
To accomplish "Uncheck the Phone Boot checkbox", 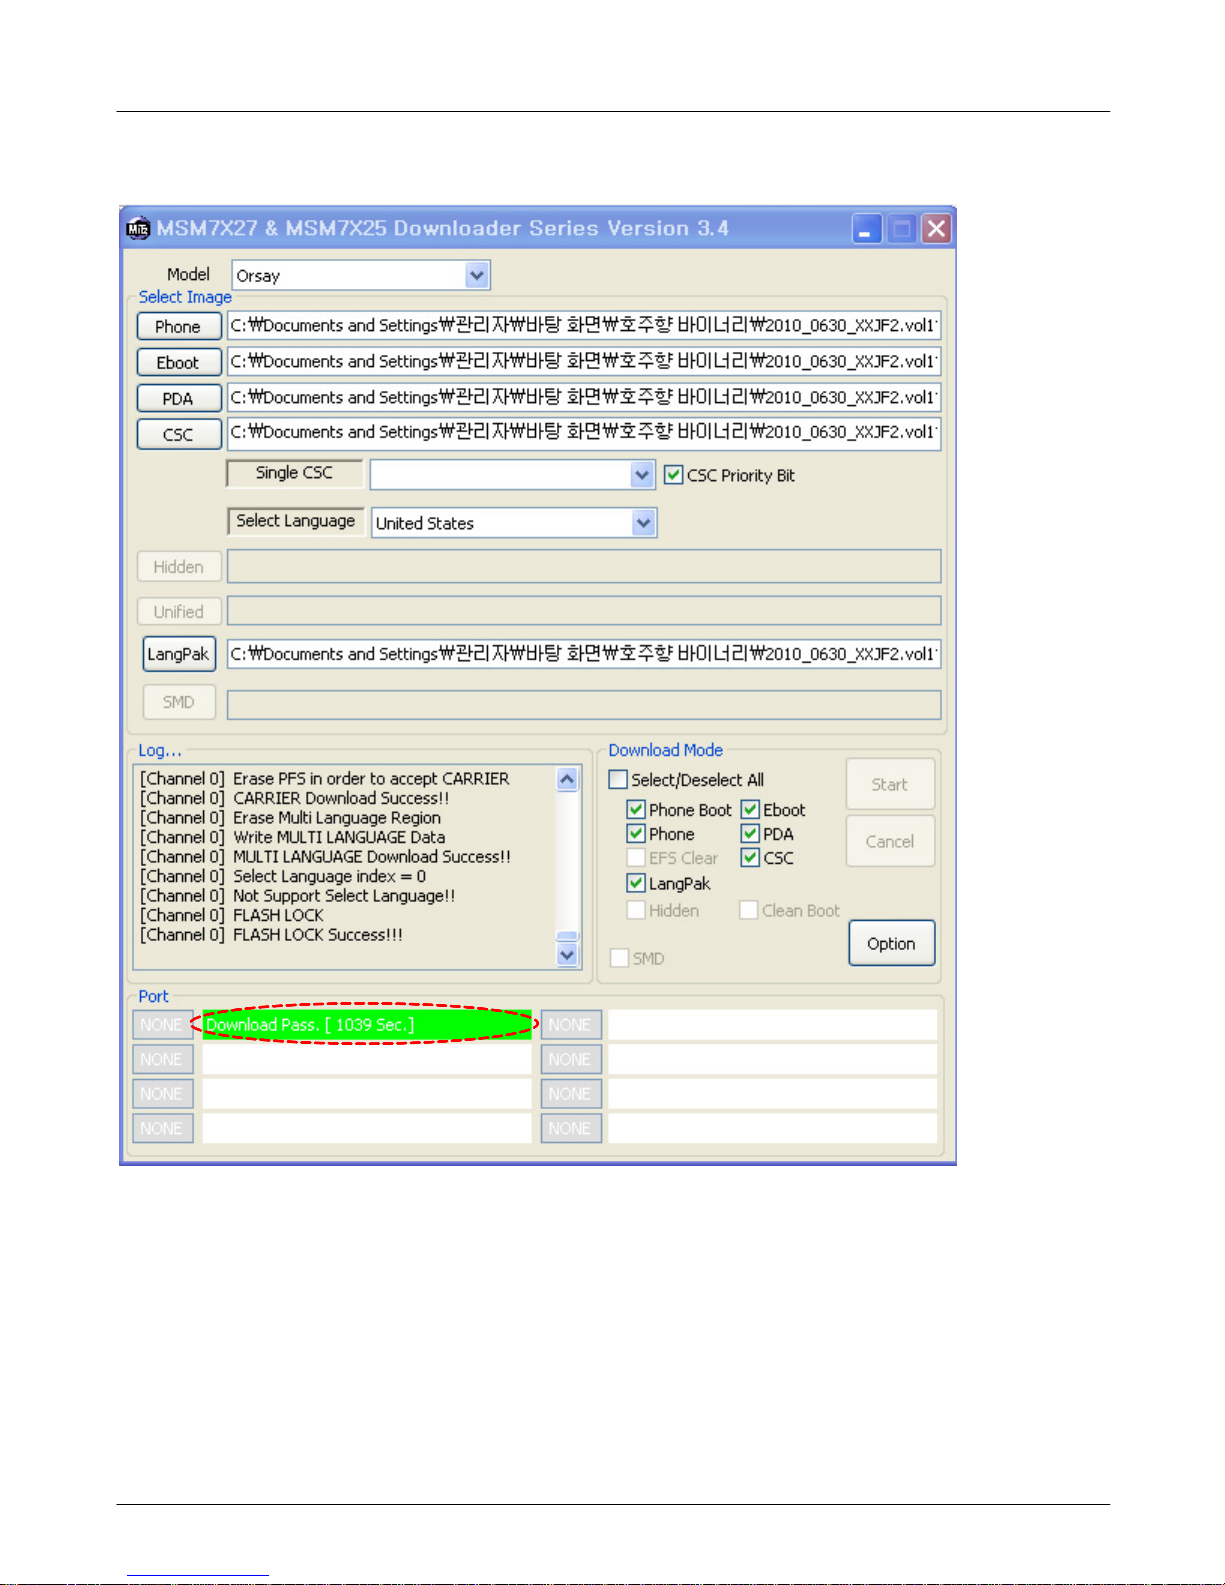I will pos(636,809).
